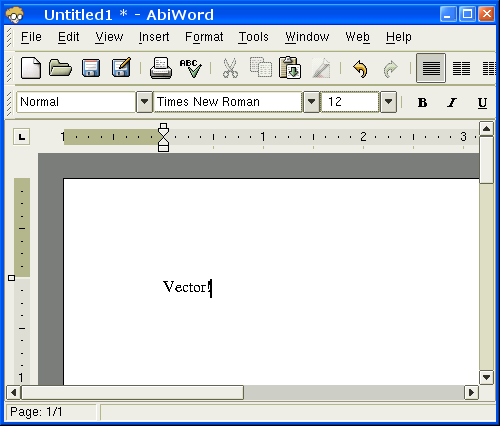Expand the Normal paragraph style dropdown
Screen dimensions: 500x426
point(144,101)
